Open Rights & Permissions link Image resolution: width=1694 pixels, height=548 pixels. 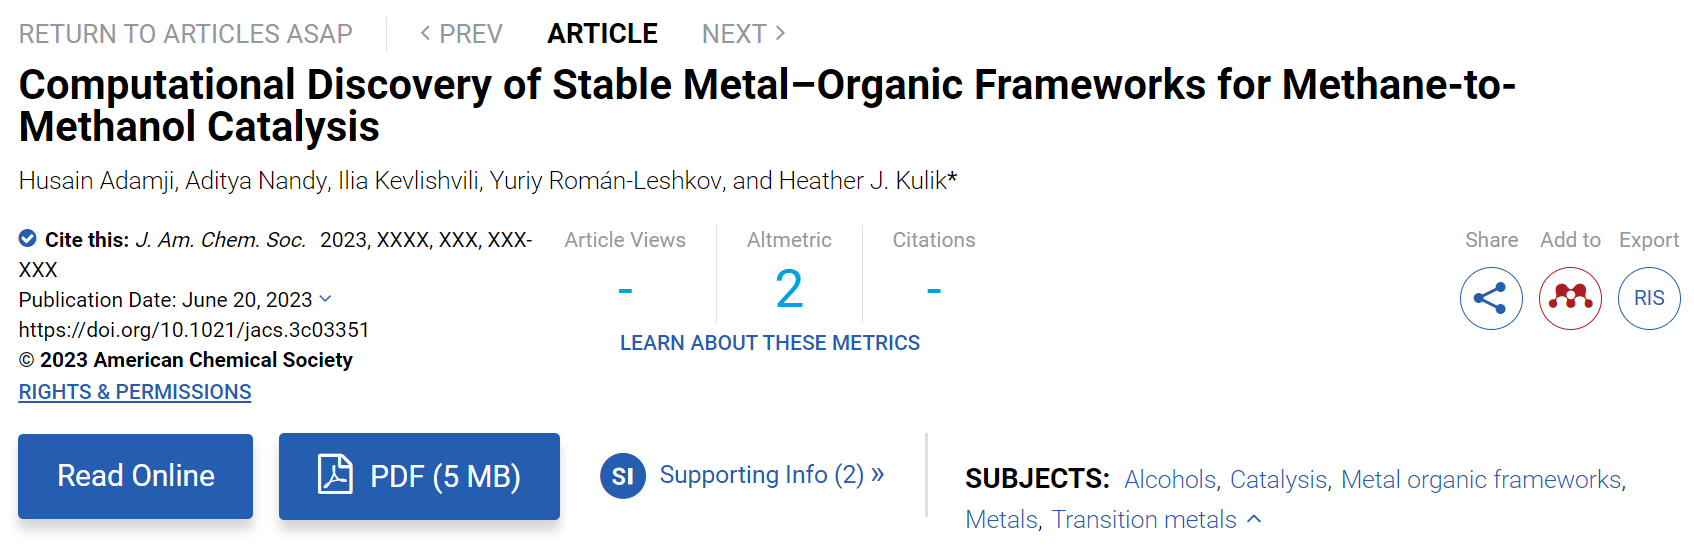[x=135, y=392]
